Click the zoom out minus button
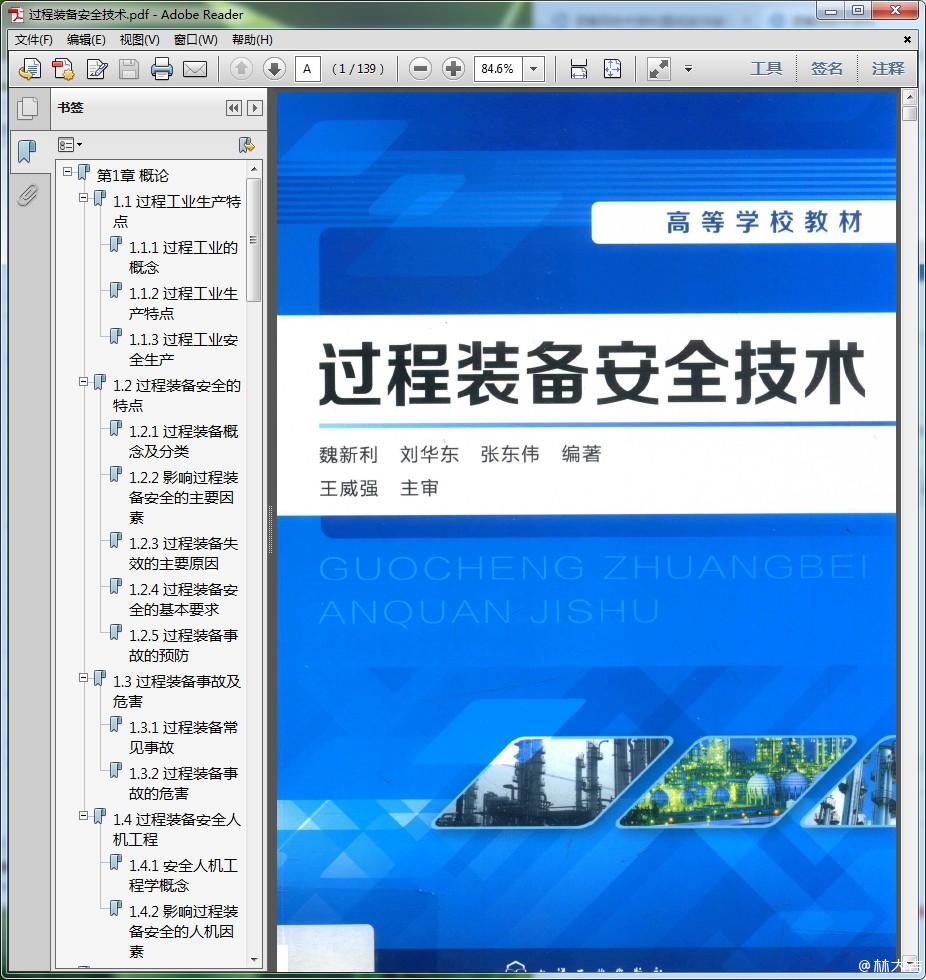Screen dimensions: 926x980 (421, 69)
